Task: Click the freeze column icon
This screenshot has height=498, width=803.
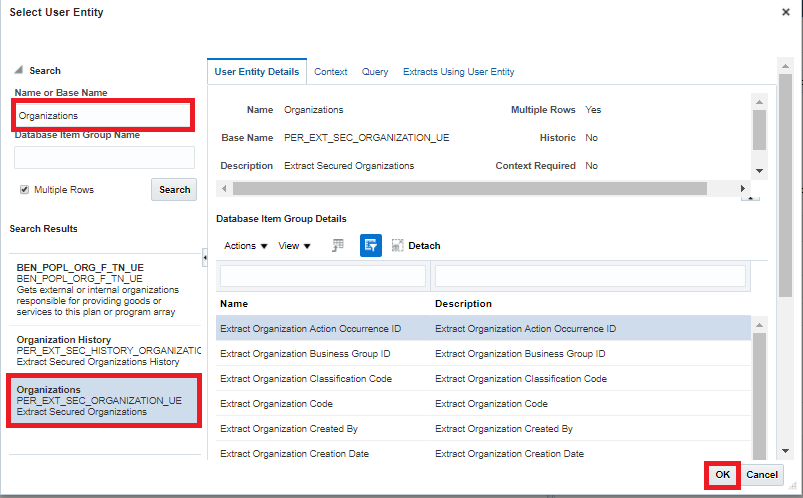Action: point(338,245)
